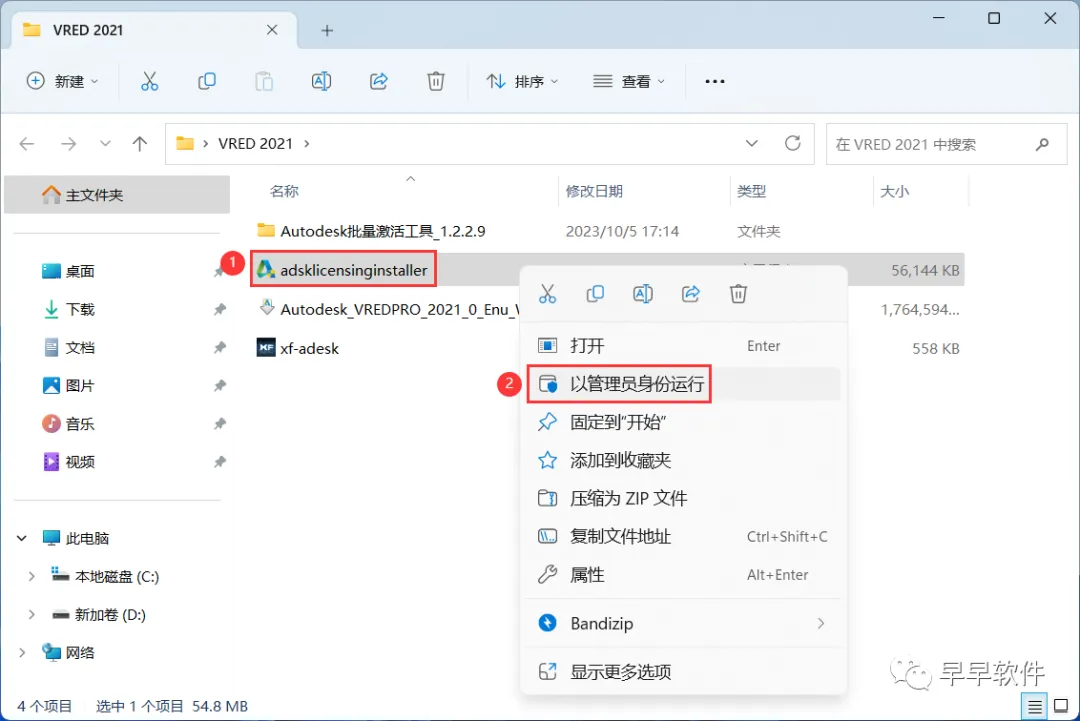Screen dimensions: 1080x721
Task: Click the Rename icon in the context menu
Action: (x=643, y=294)
